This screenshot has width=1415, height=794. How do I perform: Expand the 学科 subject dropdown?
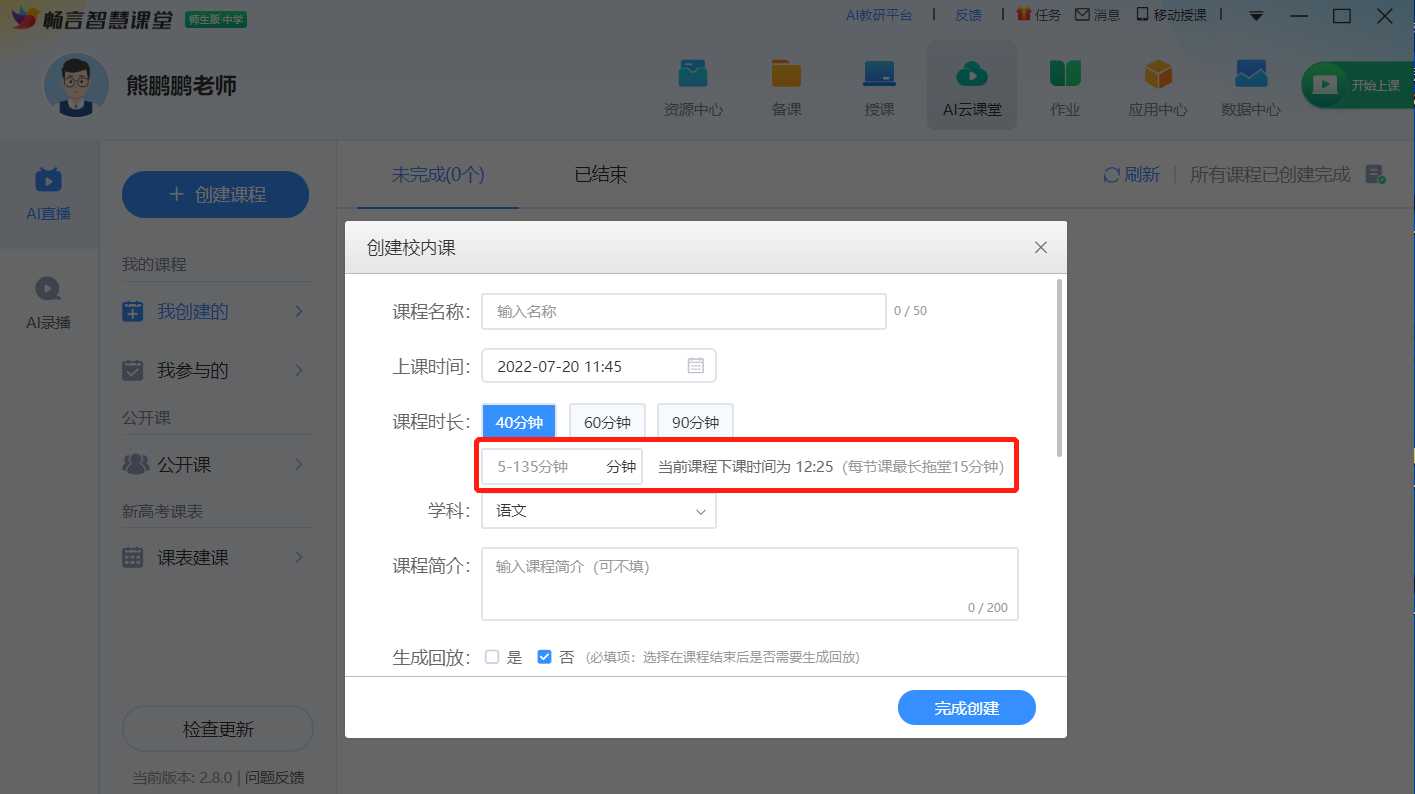pyautogui.click(x=598, y=511)
